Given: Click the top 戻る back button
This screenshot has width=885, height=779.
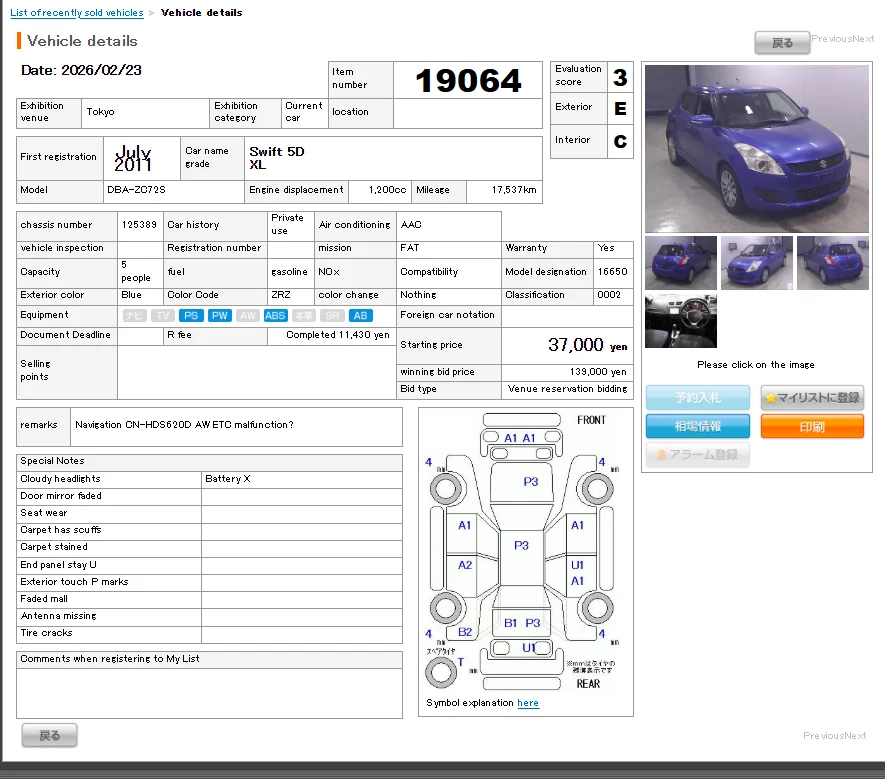Looking at the screenshot, I should point(782,43).
